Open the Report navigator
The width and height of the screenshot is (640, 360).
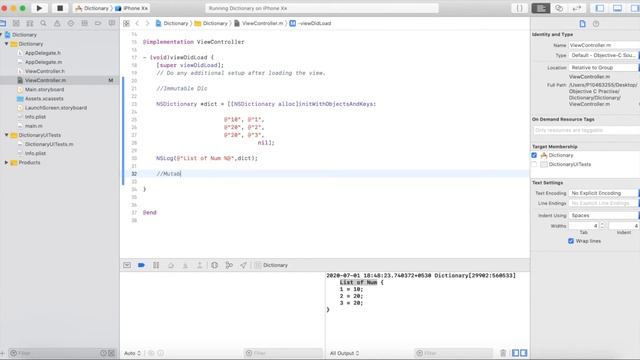[x=112, y=23]
